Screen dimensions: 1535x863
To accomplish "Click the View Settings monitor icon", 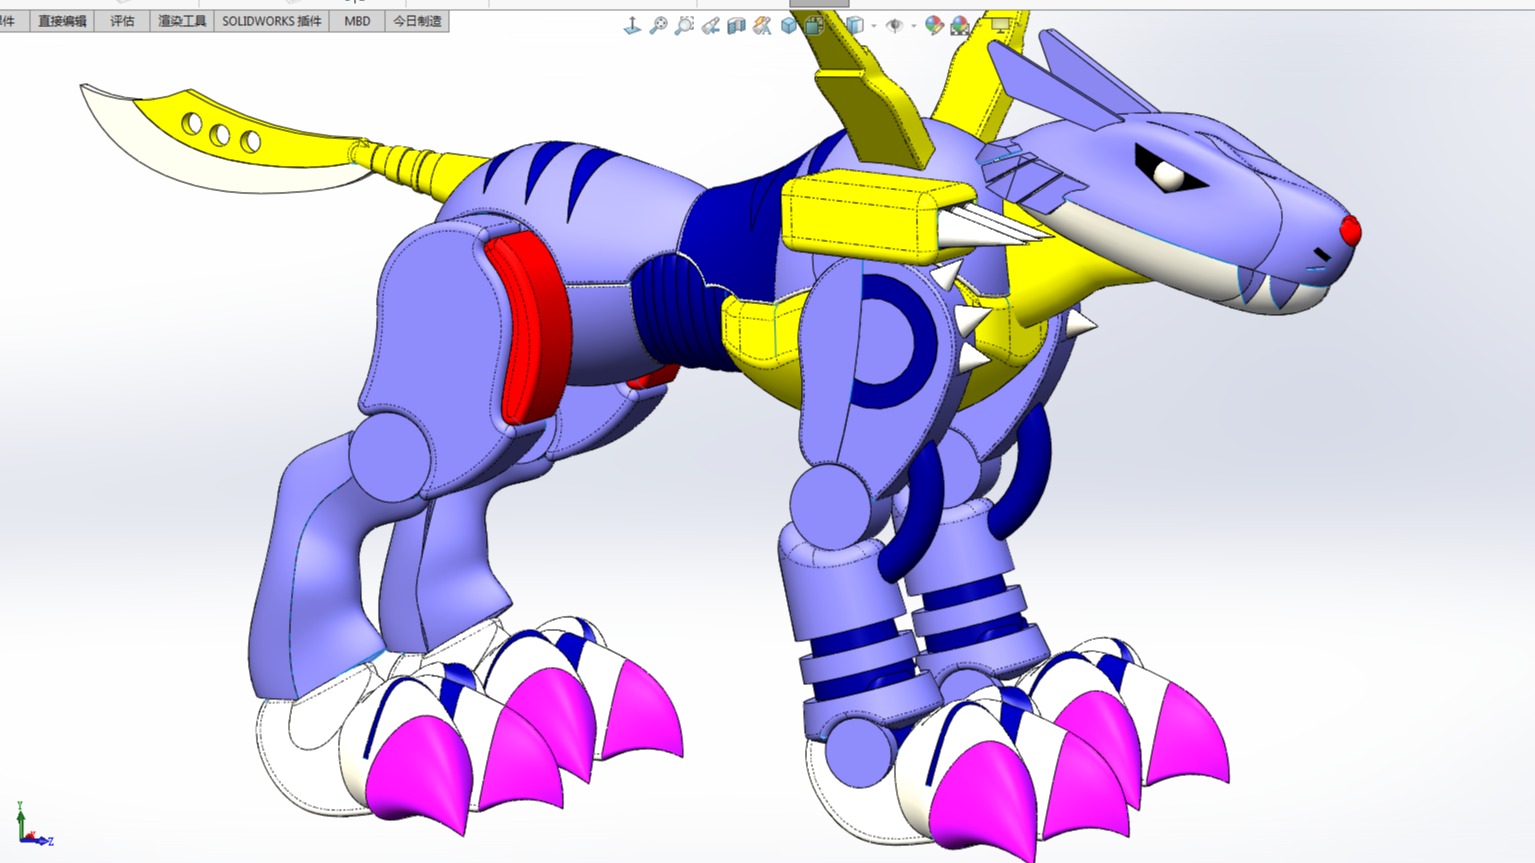I will point(1000,26).
